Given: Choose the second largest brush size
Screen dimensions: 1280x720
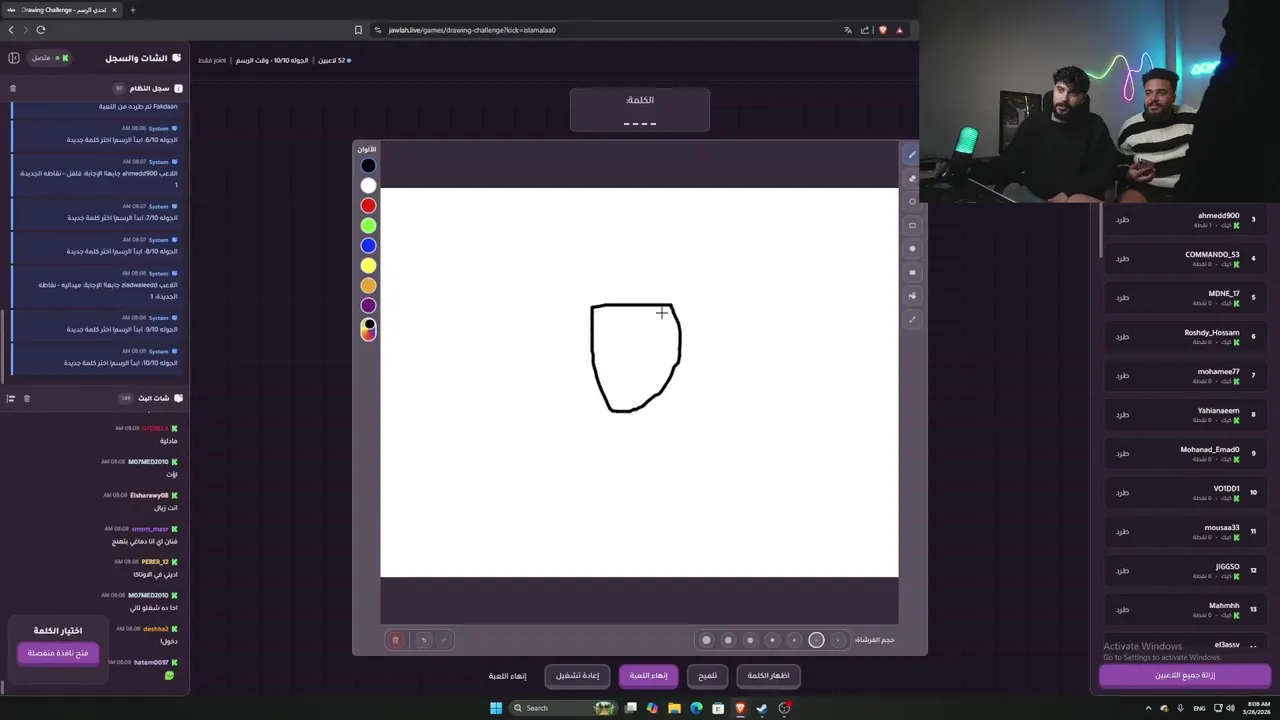Looking at the screenshot, I should (728, 640).
